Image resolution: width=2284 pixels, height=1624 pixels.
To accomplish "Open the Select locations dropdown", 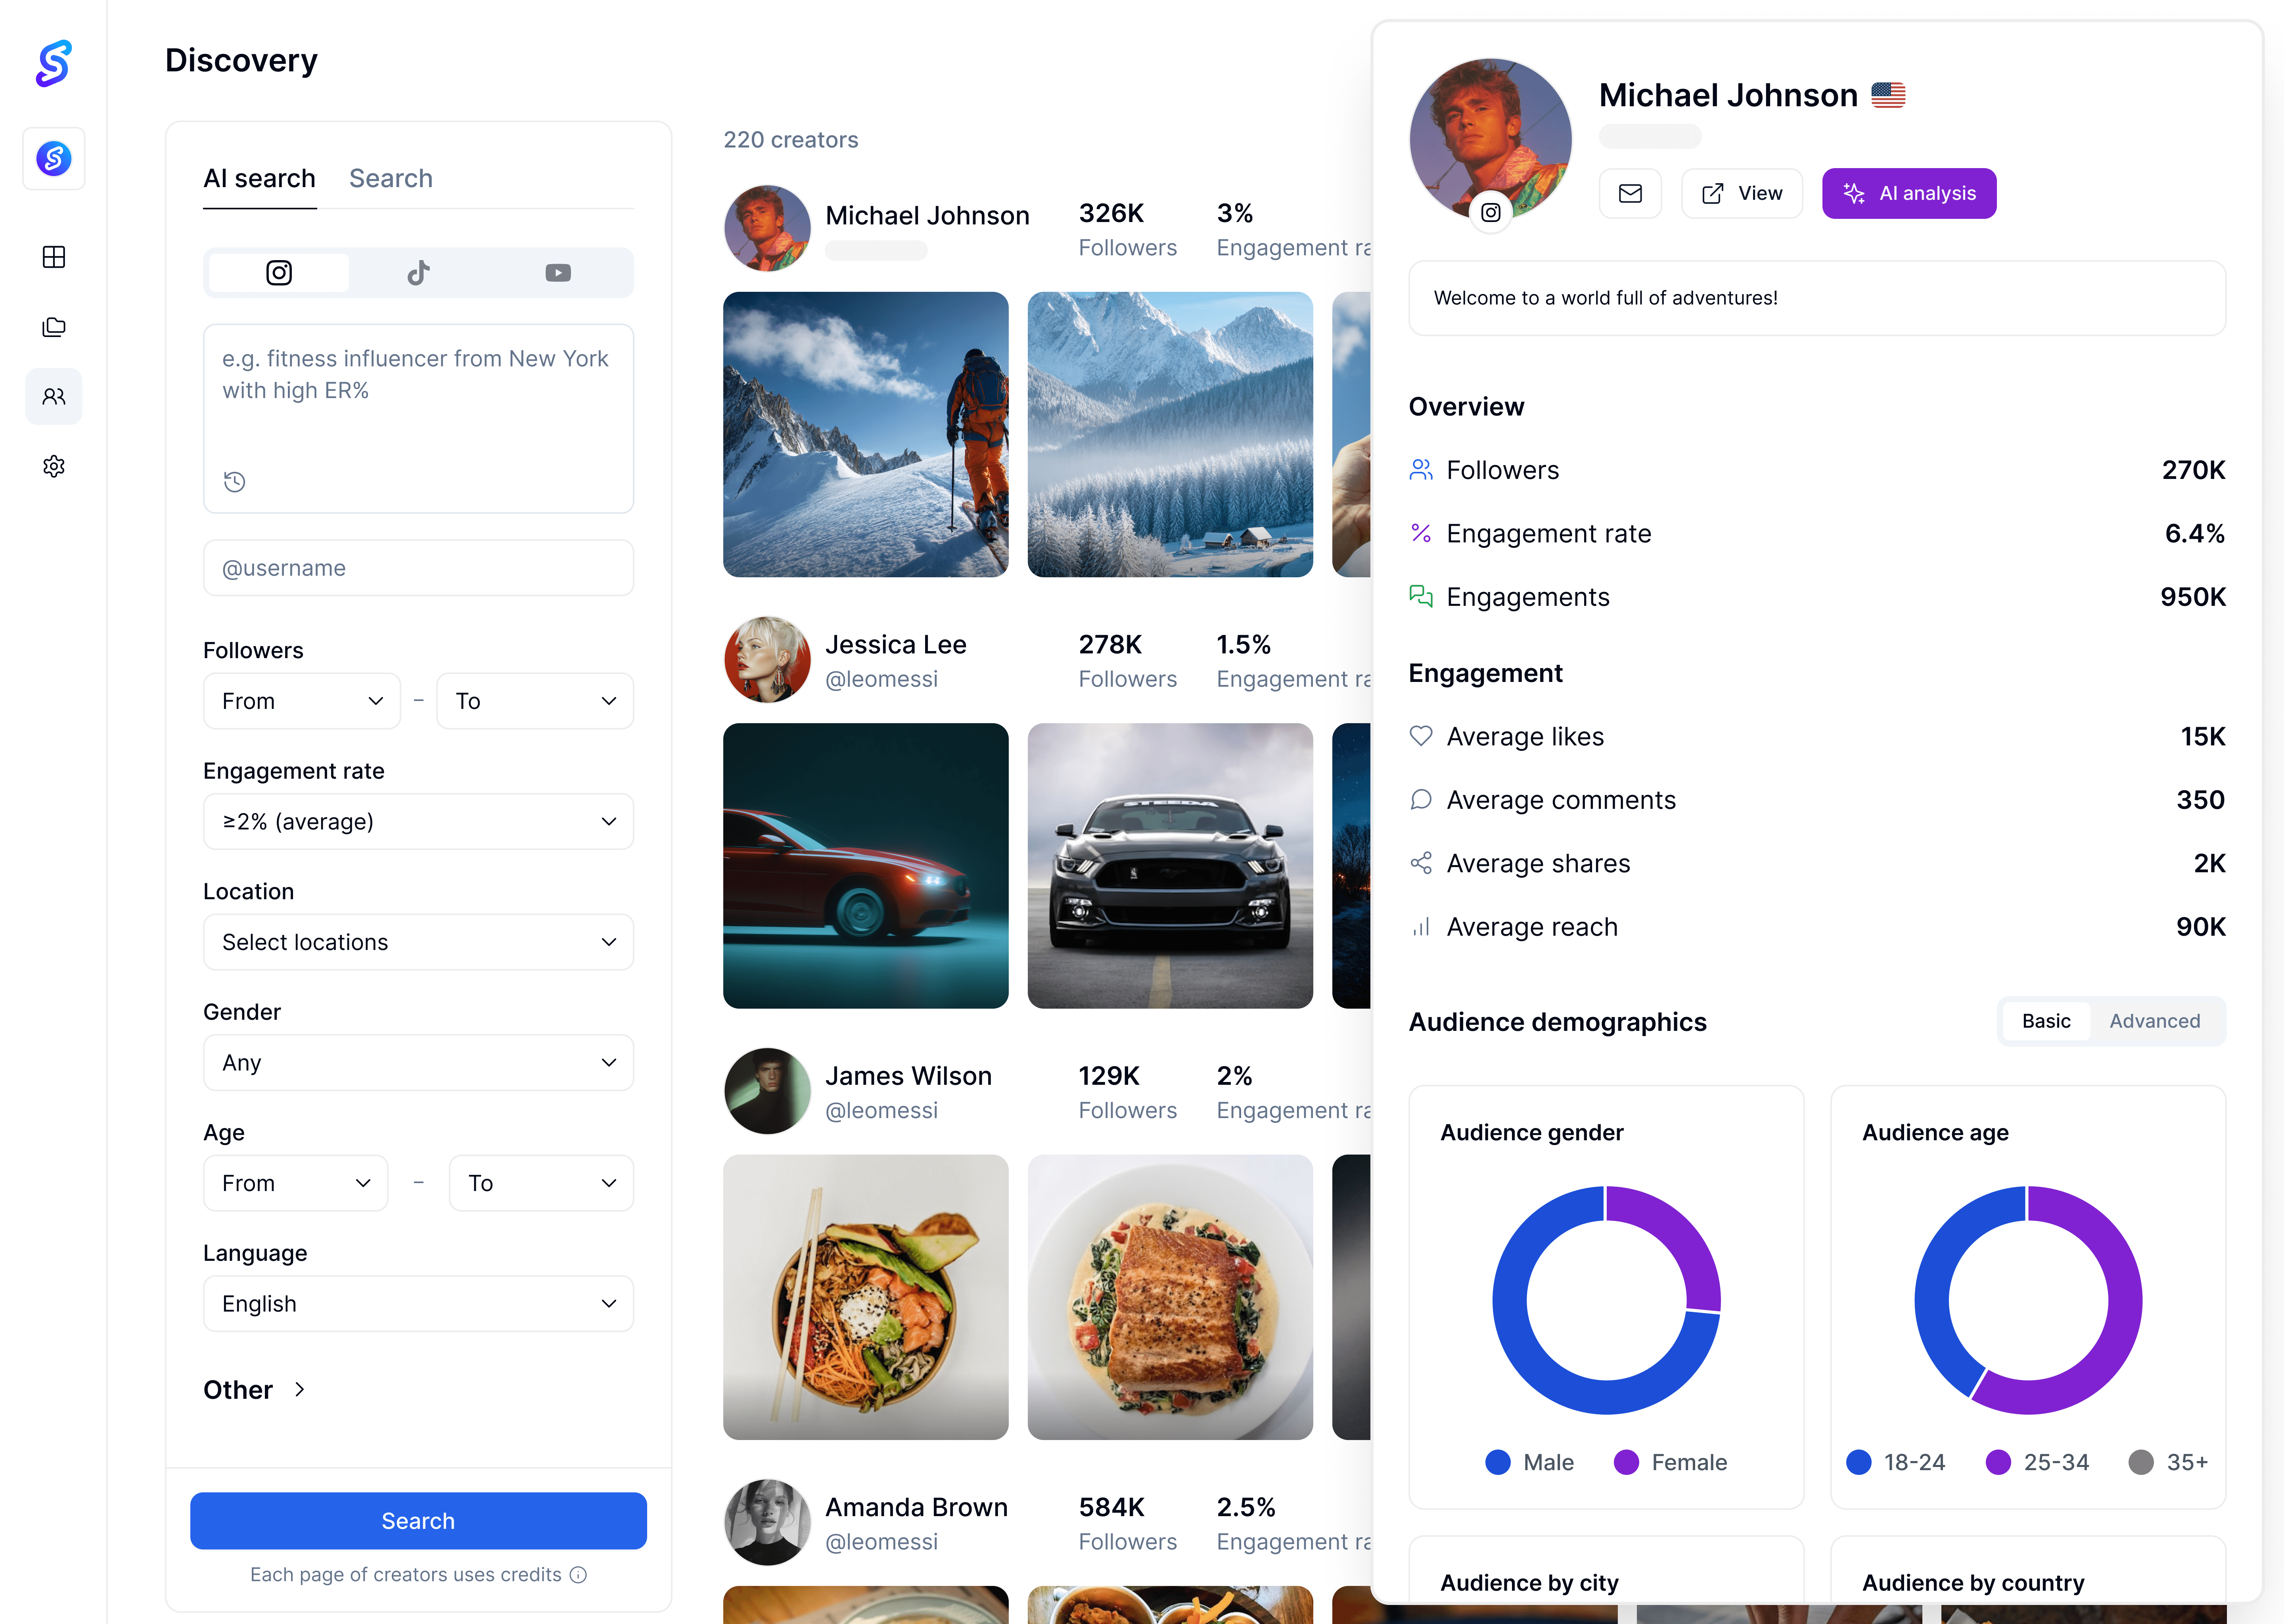I will pos(418,942).
